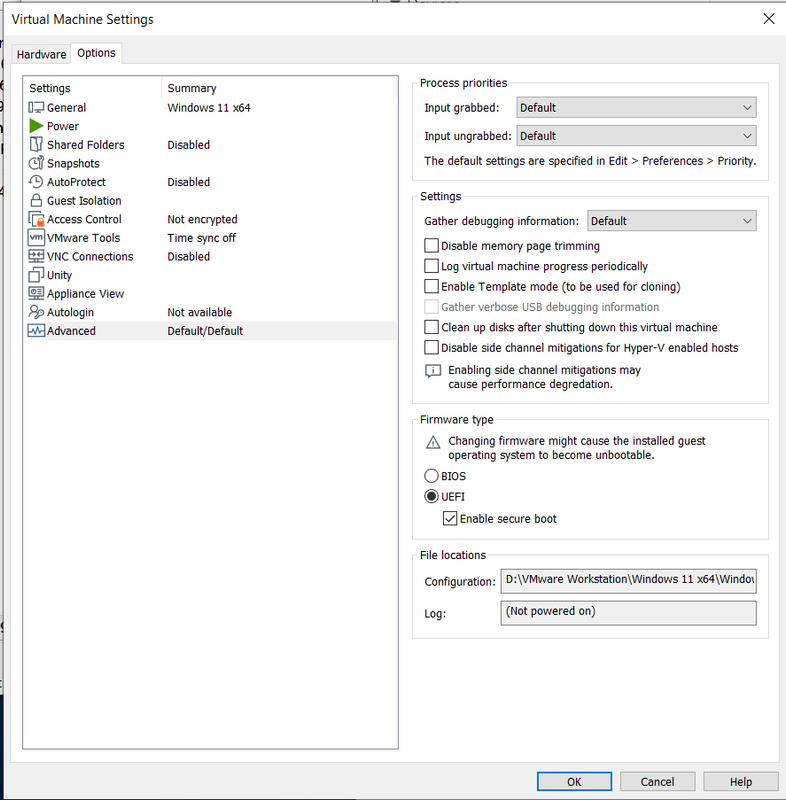Select the Snapshots label
Viewport: 786px width, 800px height.
(x=73, y=163)
